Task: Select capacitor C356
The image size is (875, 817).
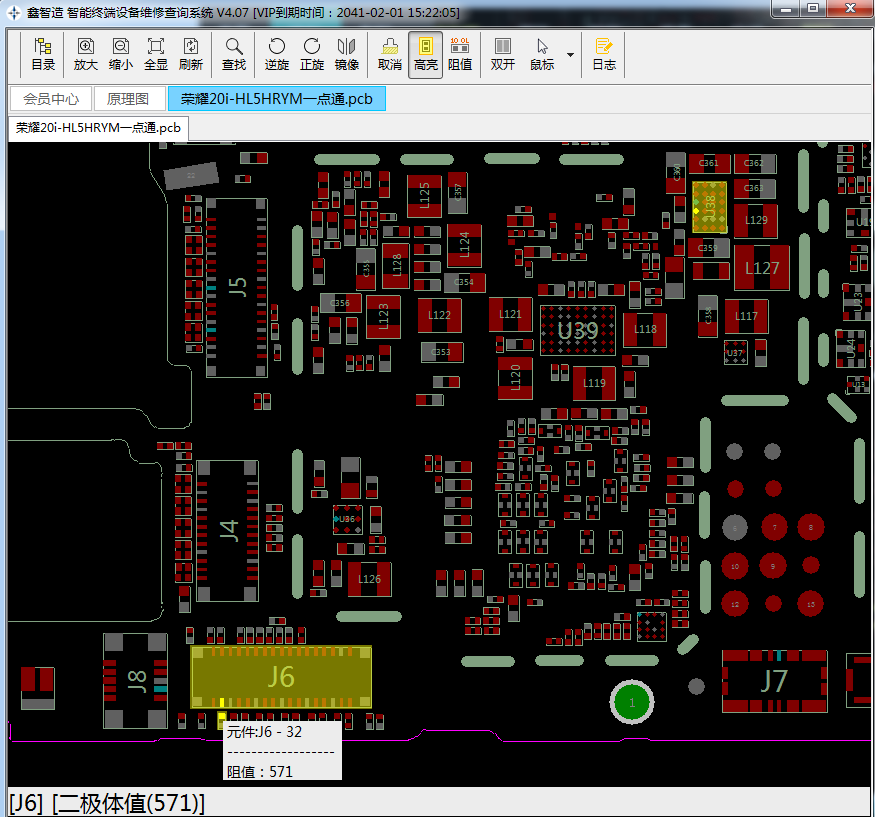Action: point(340,303)
